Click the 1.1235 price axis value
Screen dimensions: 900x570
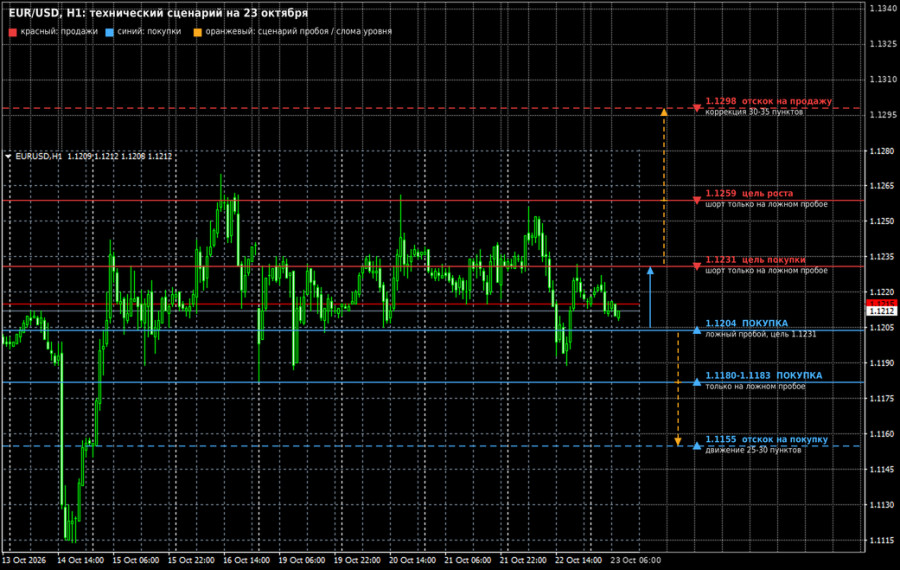tap(883, 257)
